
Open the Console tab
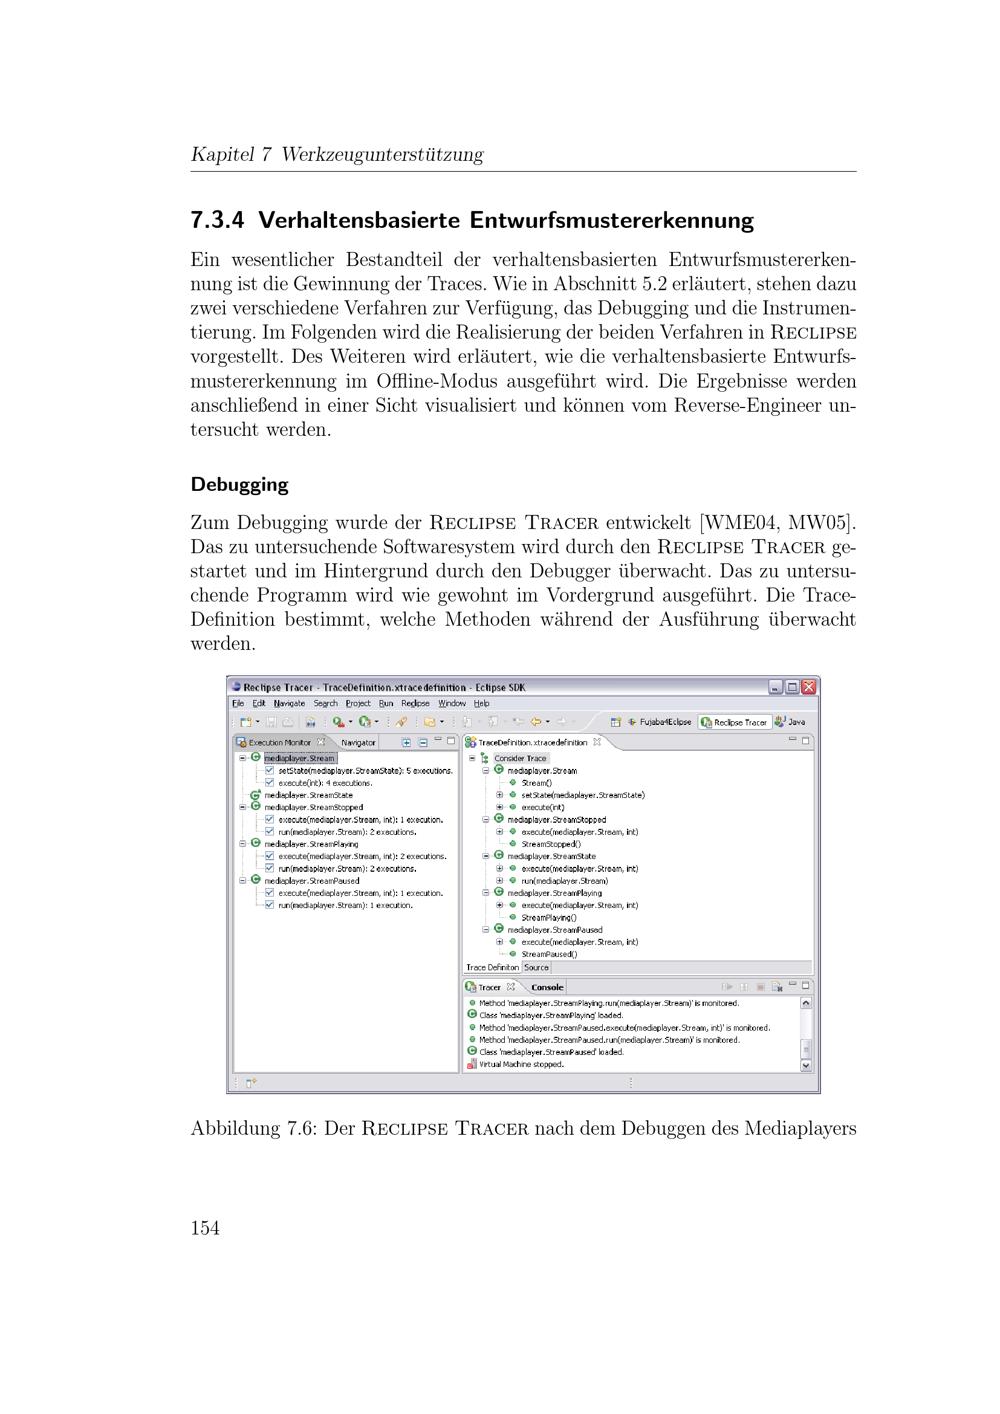click(547, 987)
